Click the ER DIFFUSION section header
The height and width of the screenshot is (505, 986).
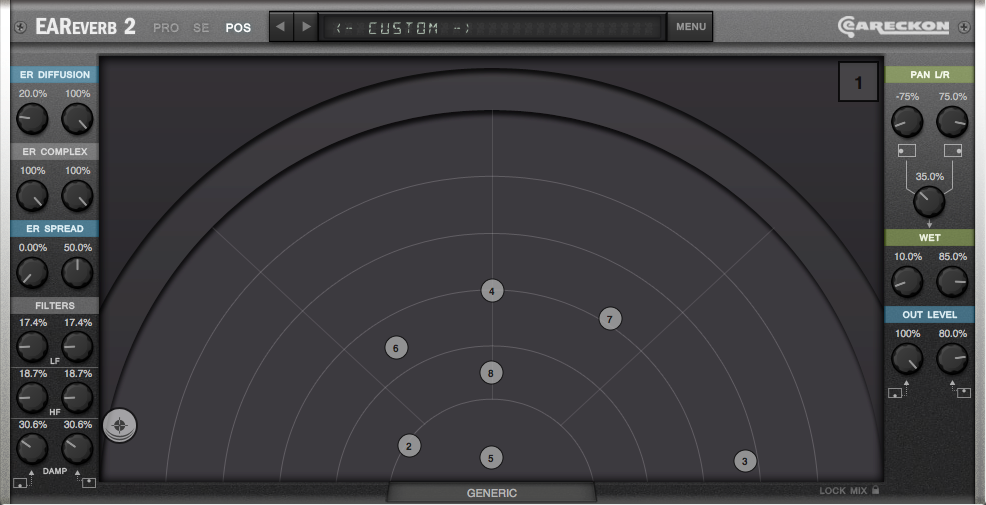55,75
